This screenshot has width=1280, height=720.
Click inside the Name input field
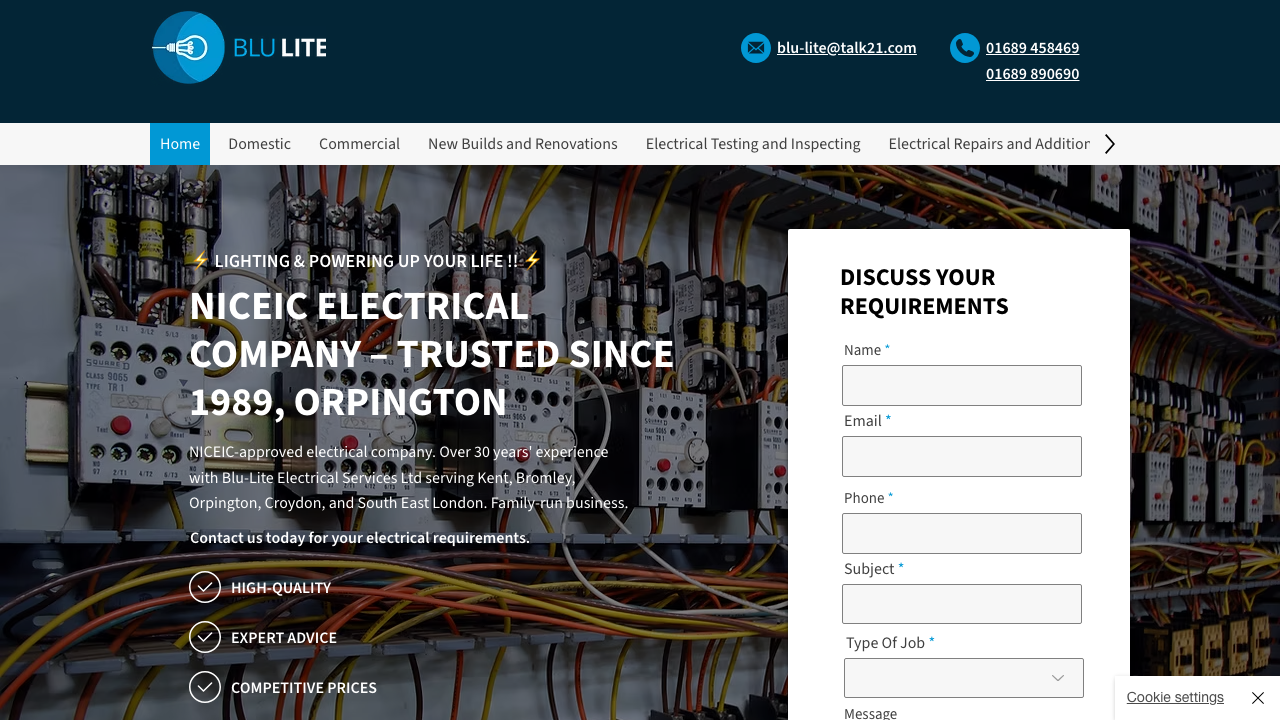(961, 385)
